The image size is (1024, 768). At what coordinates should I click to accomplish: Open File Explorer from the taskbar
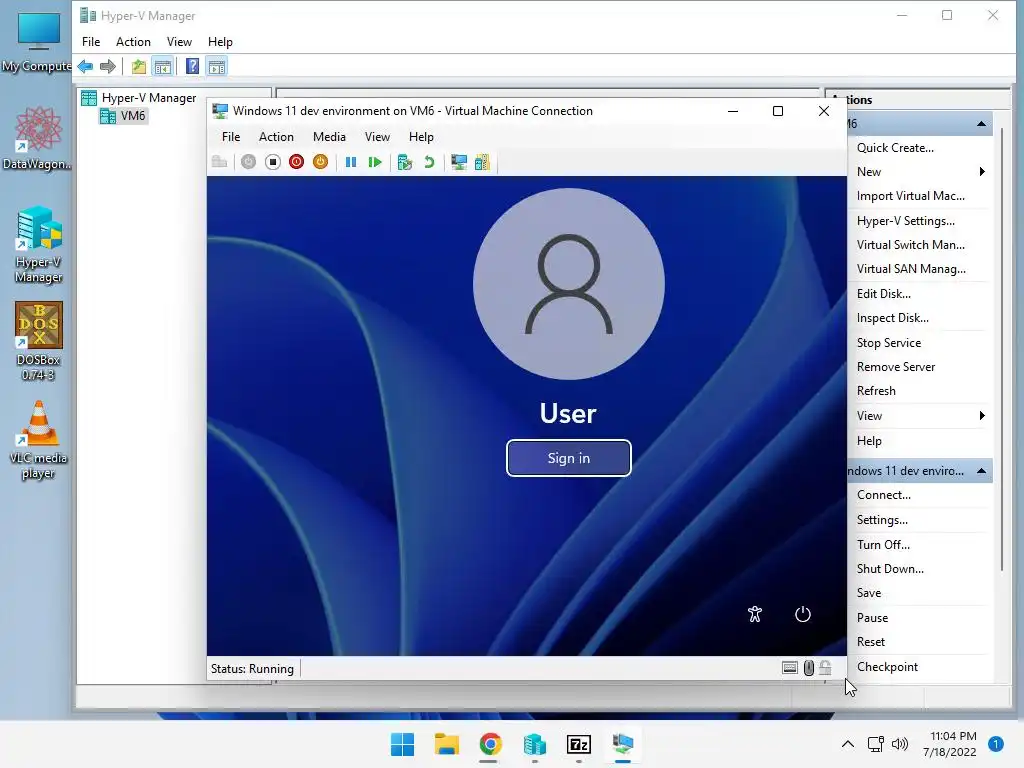pos(447,744)
